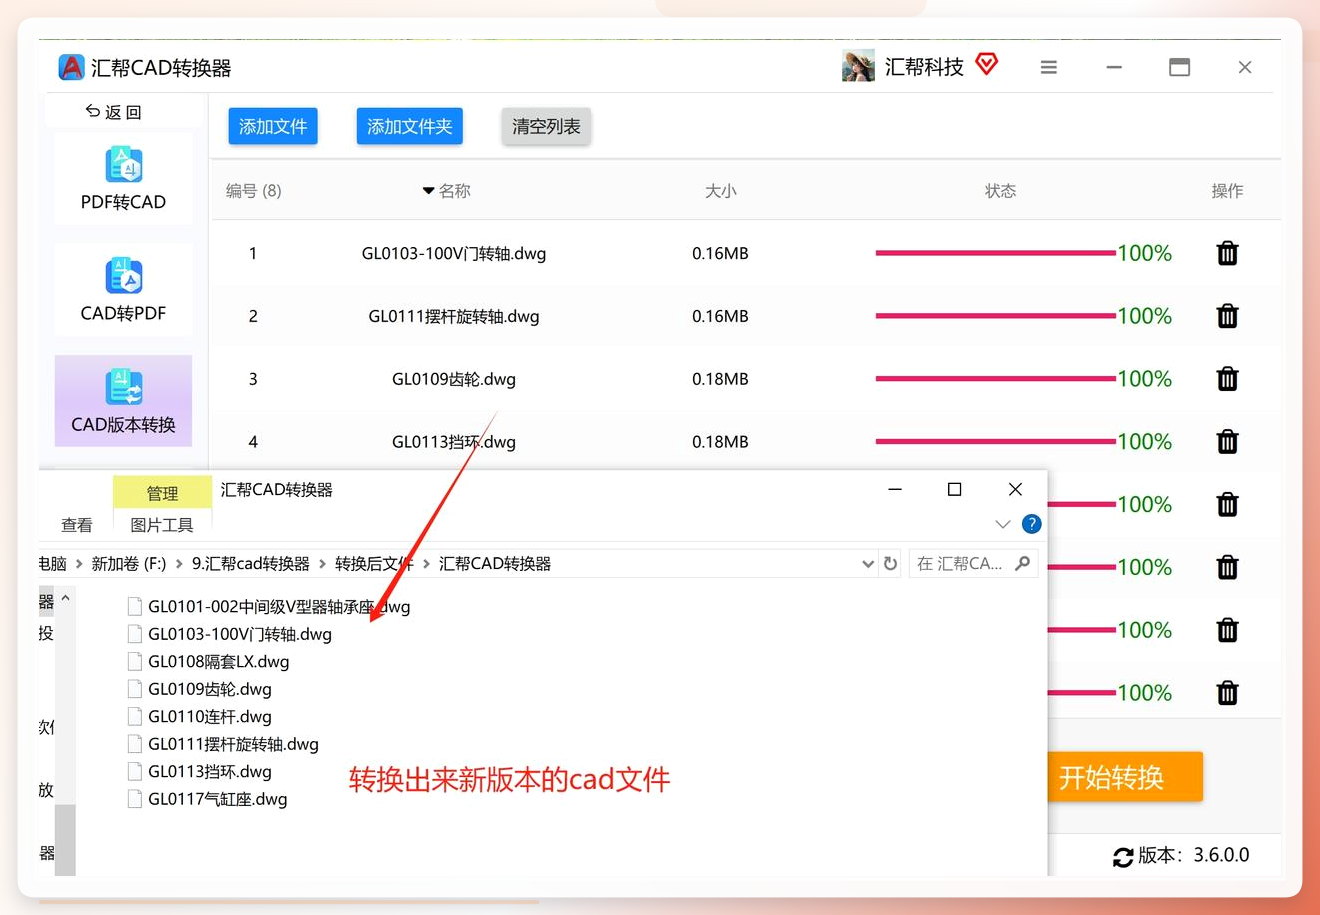This screenshot has width=1320, height=915.
Task: Click the 新加卷 (F:) breadcrumb
Action: click(129, 564)
